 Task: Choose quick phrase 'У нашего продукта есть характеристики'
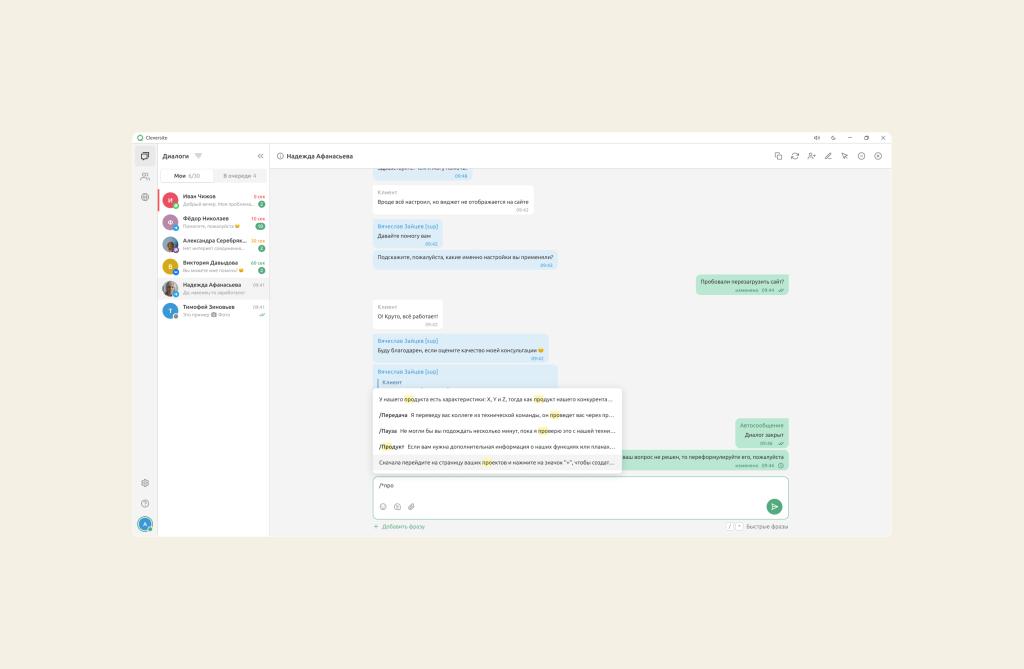[x=497, y=399]
